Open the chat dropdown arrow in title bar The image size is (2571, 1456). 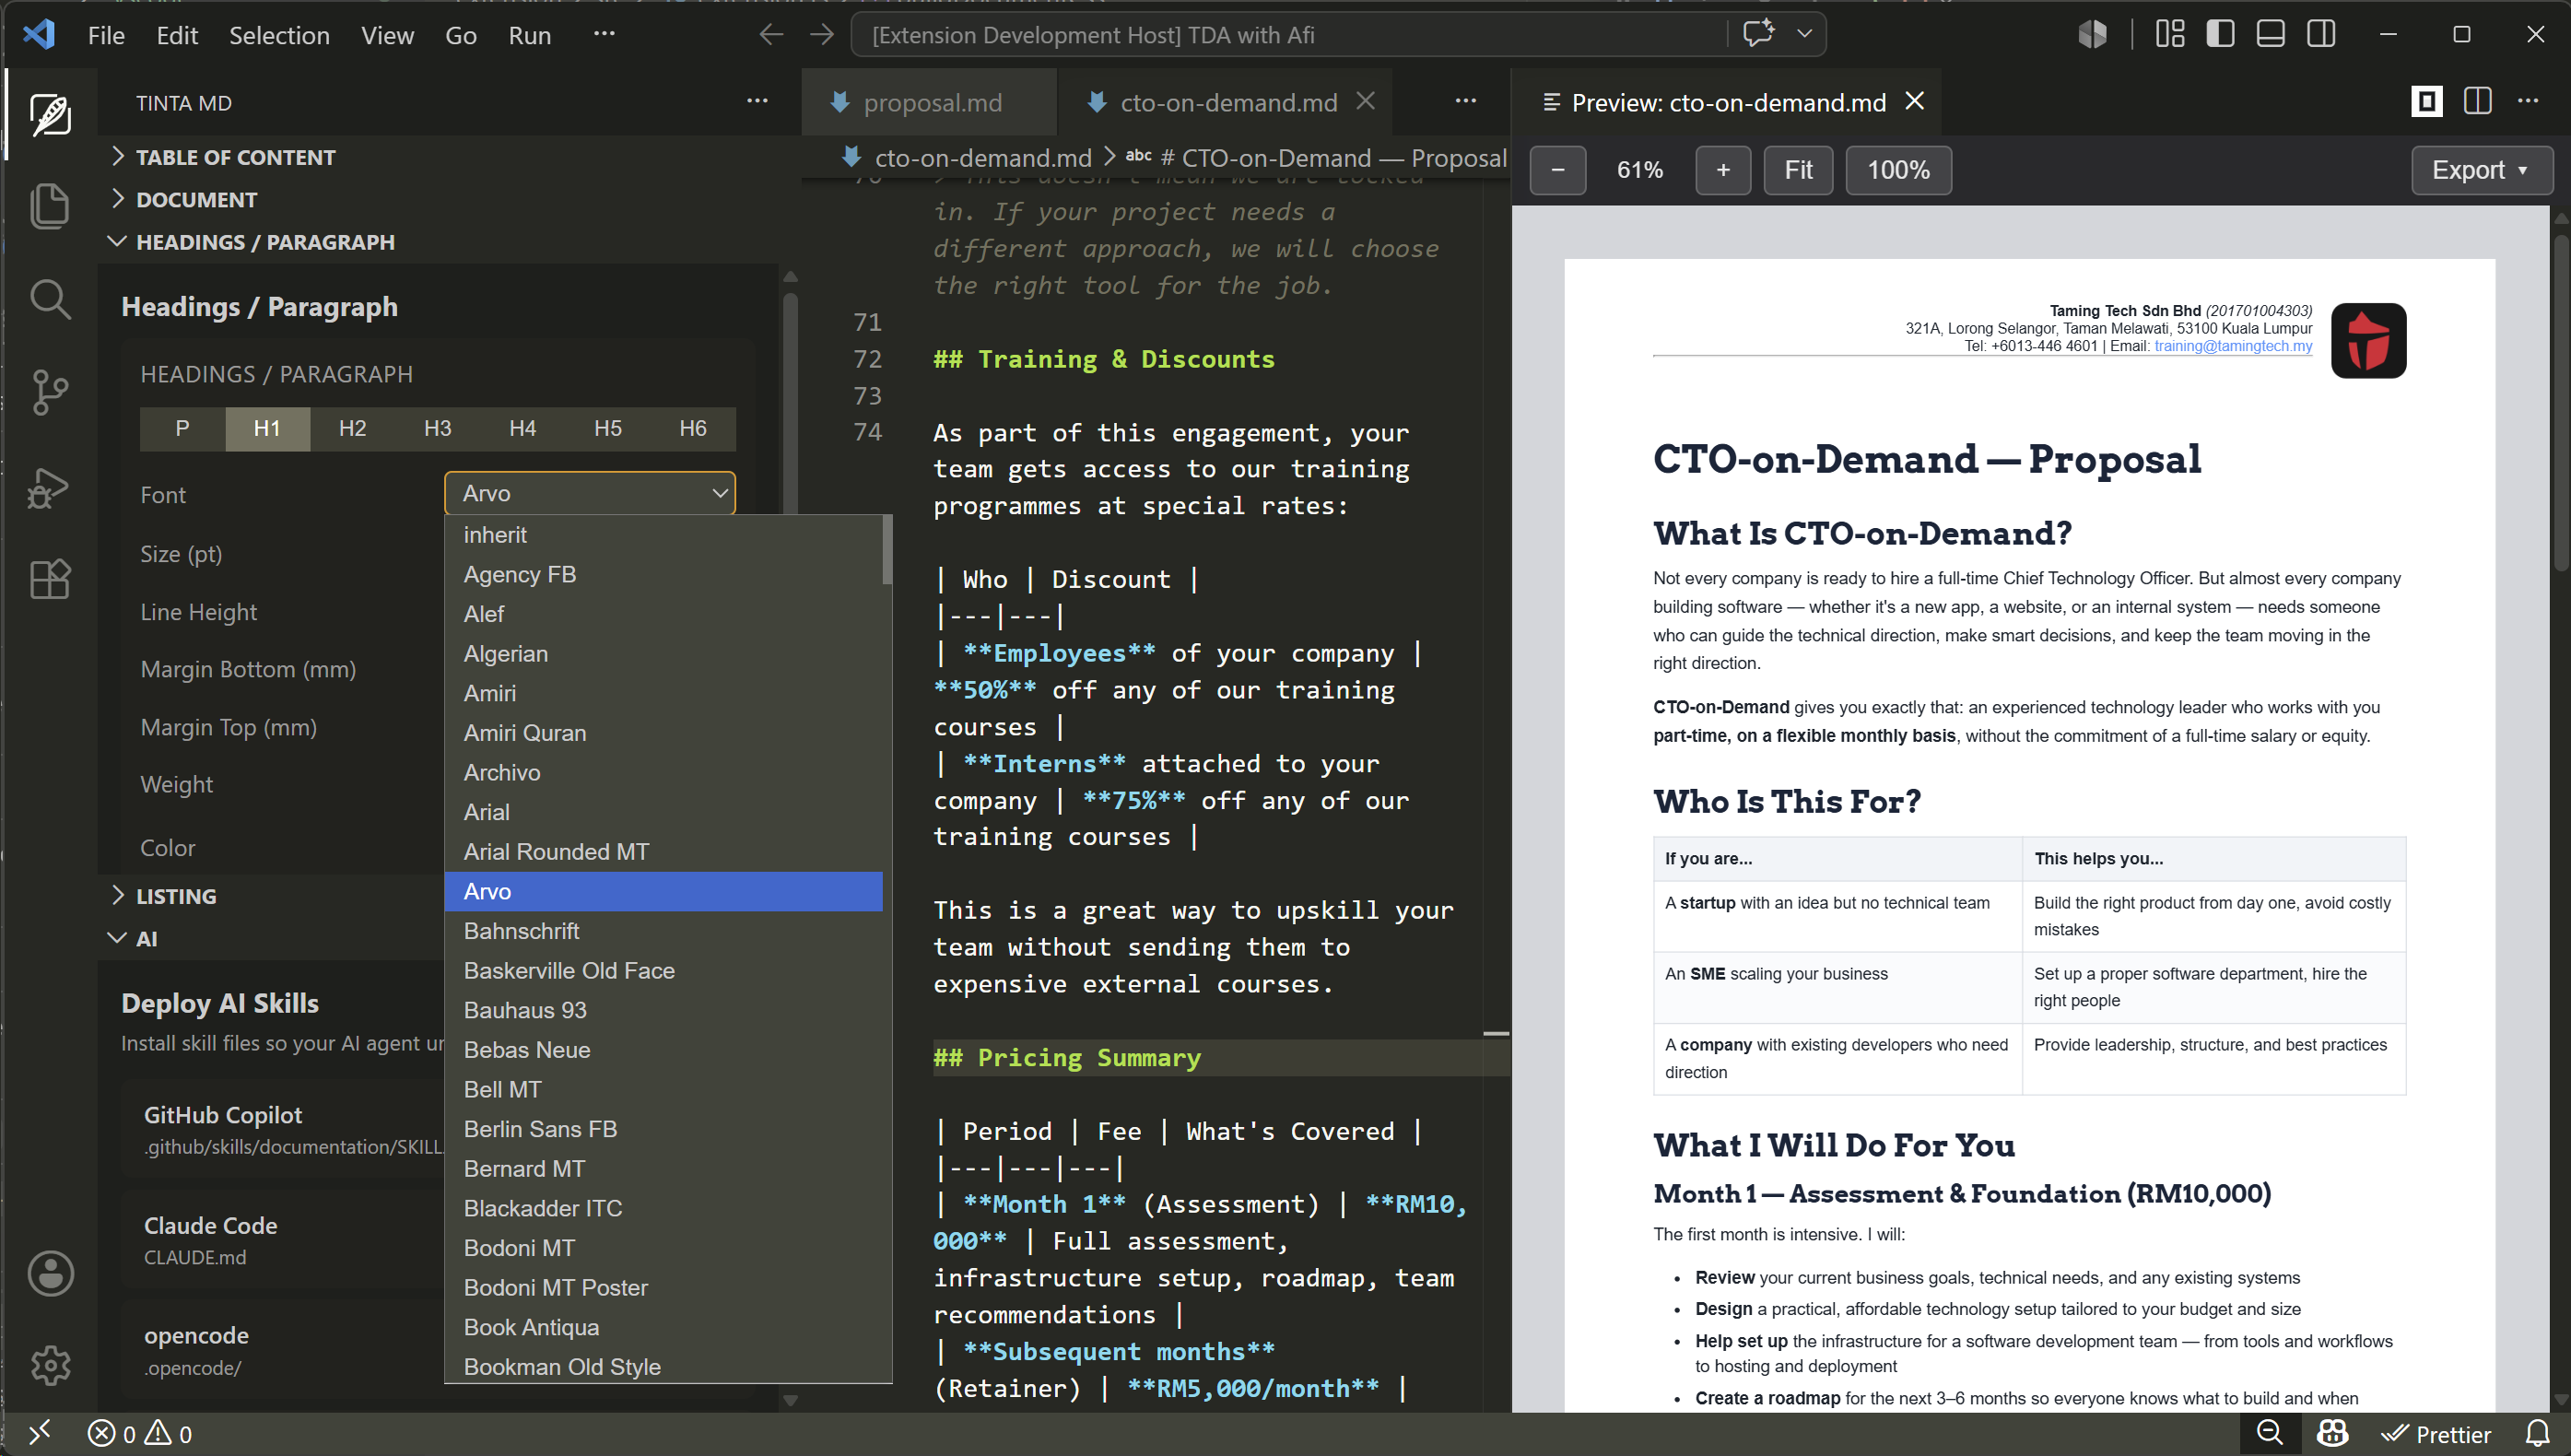tap(1804, 34)
